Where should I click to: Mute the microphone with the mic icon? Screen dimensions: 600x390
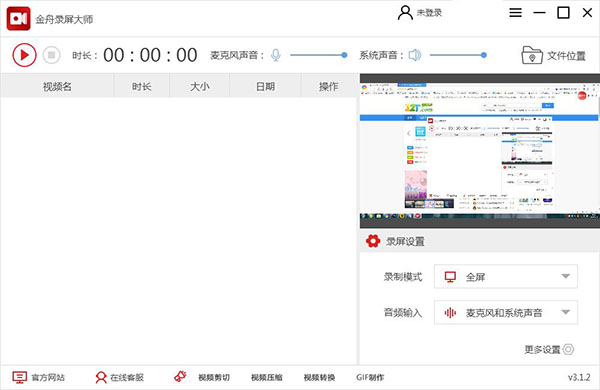(x=276, y=55)
